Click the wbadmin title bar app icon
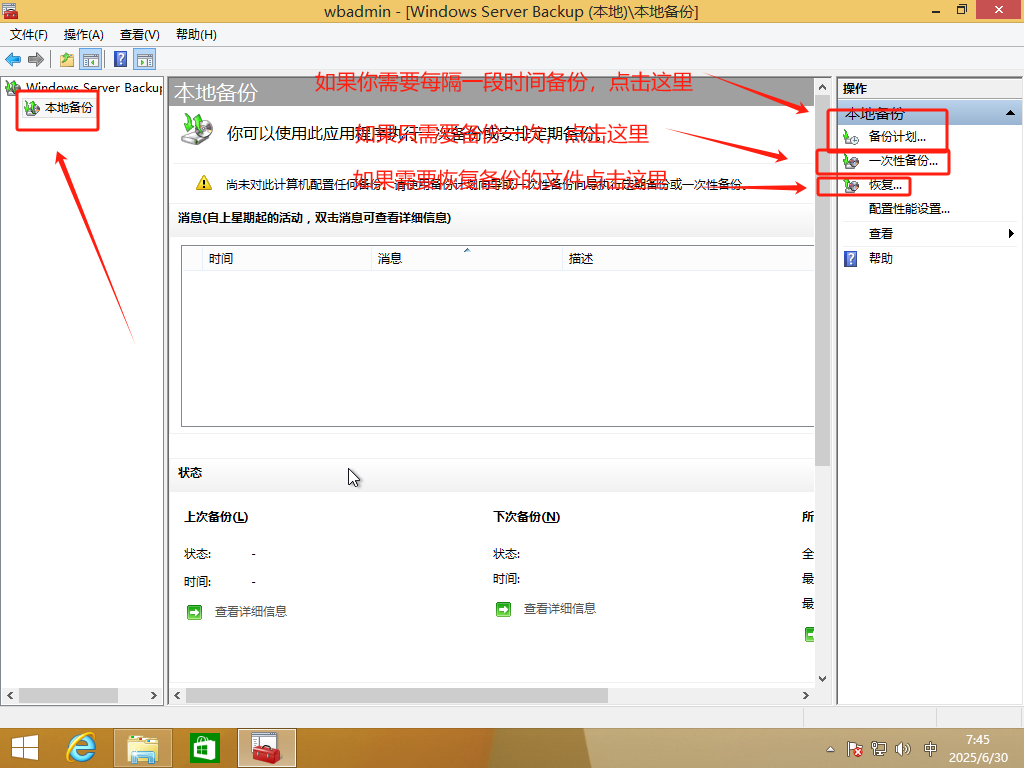 tap(10, 10)
